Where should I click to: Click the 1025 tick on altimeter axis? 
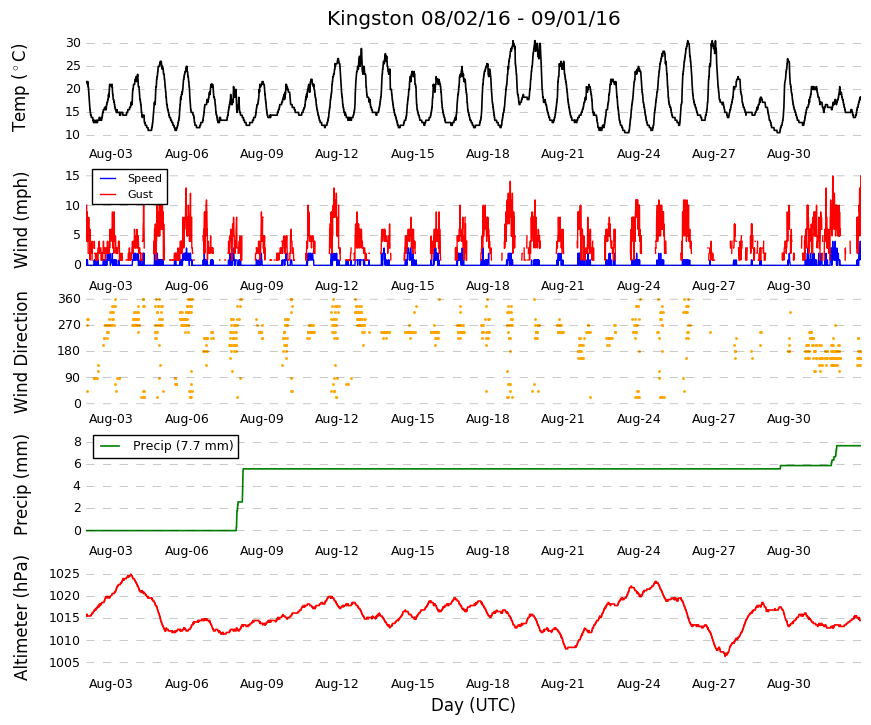[64, 574]
